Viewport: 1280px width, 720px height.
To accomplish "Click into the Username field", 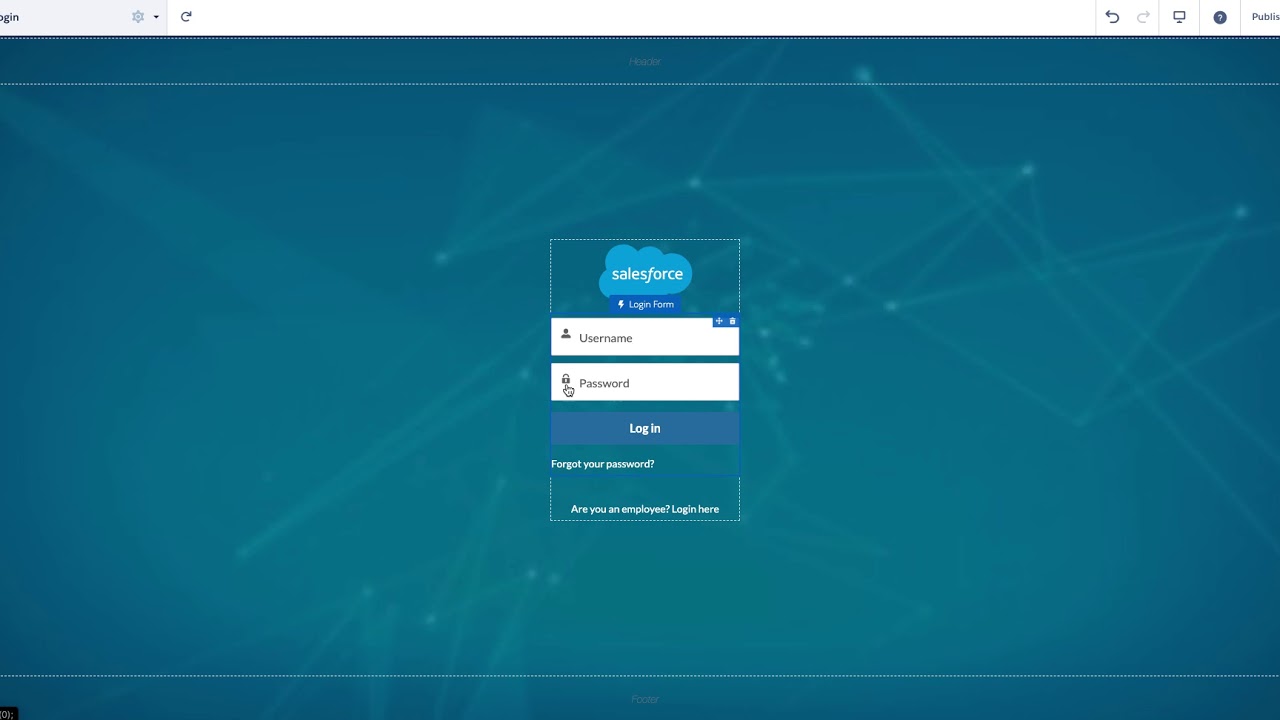I will [x=645, y=337].
